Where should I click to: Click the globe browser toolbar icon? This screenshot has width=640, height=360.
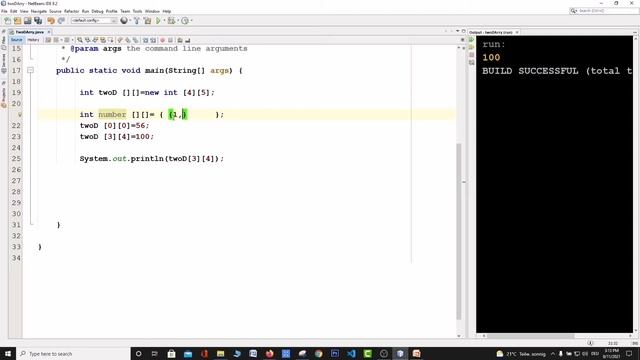pos(124,20)
